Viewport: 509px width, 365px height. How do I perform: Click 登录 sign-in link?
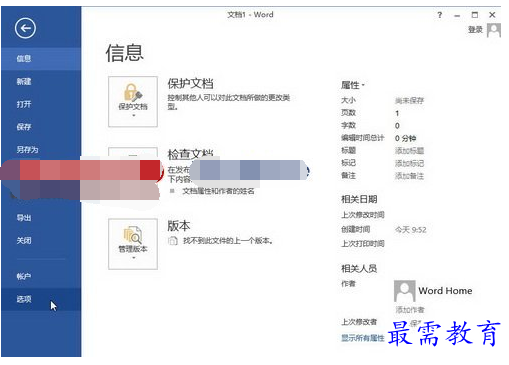(475, 30)
